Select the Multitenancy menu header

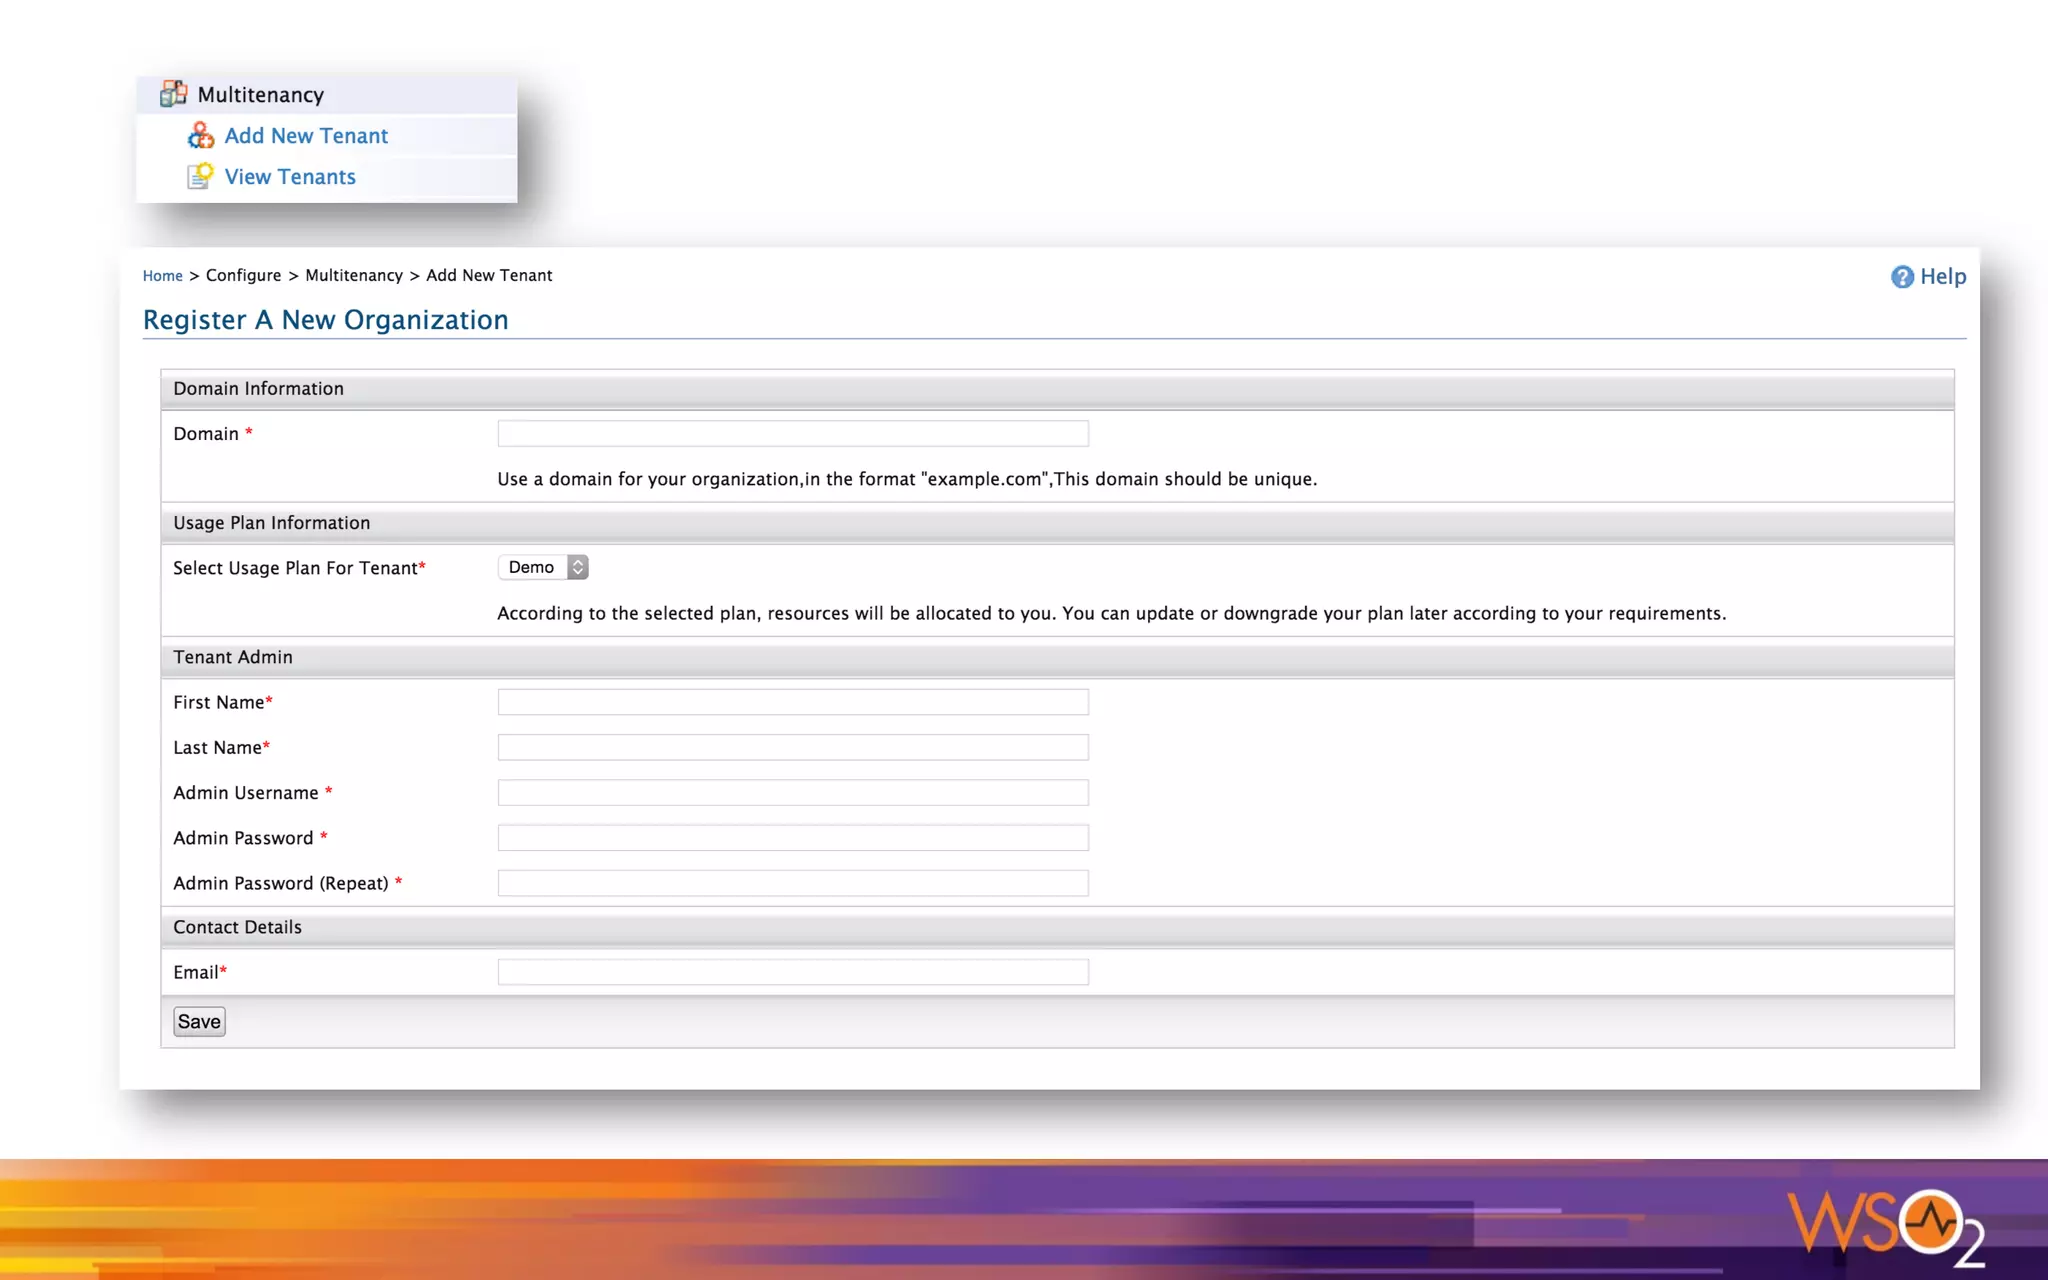(261, 95)
